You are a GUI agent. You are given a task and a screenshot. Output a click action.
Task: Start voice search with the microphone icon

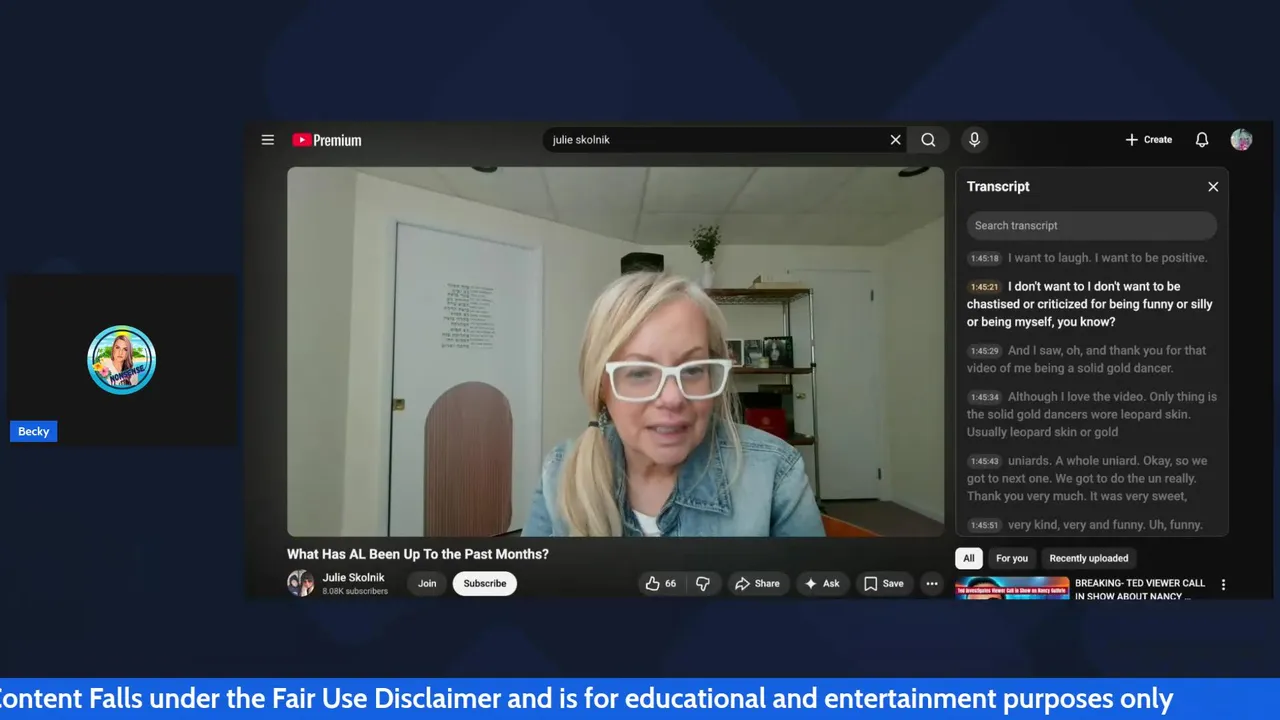coord(974,140)
